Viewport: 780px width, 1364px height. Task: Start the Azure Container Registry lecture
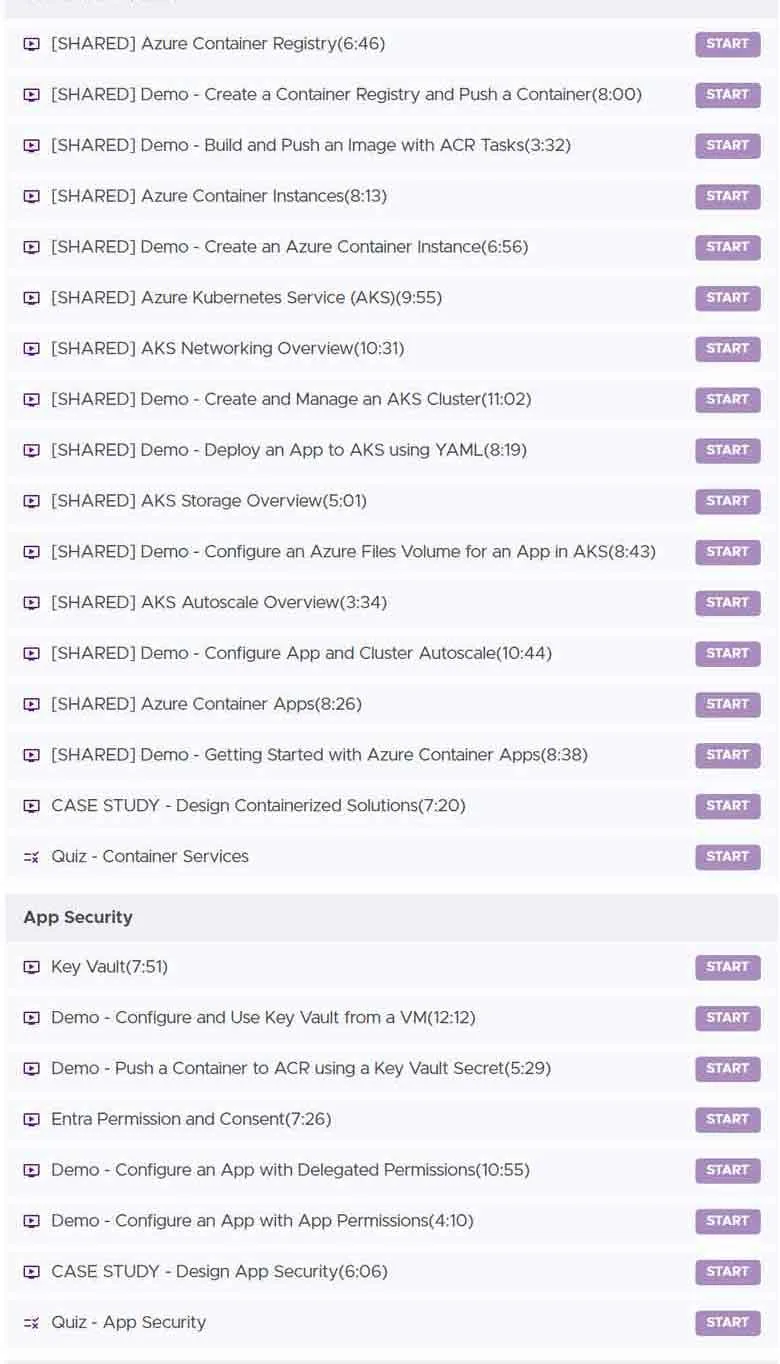pos(728,44)
